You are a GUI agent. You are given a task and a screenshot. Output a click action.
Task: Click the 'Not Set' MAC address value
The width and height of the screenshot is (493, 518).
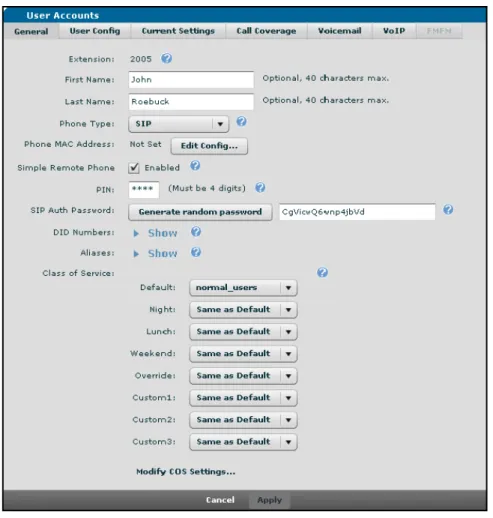145,144
